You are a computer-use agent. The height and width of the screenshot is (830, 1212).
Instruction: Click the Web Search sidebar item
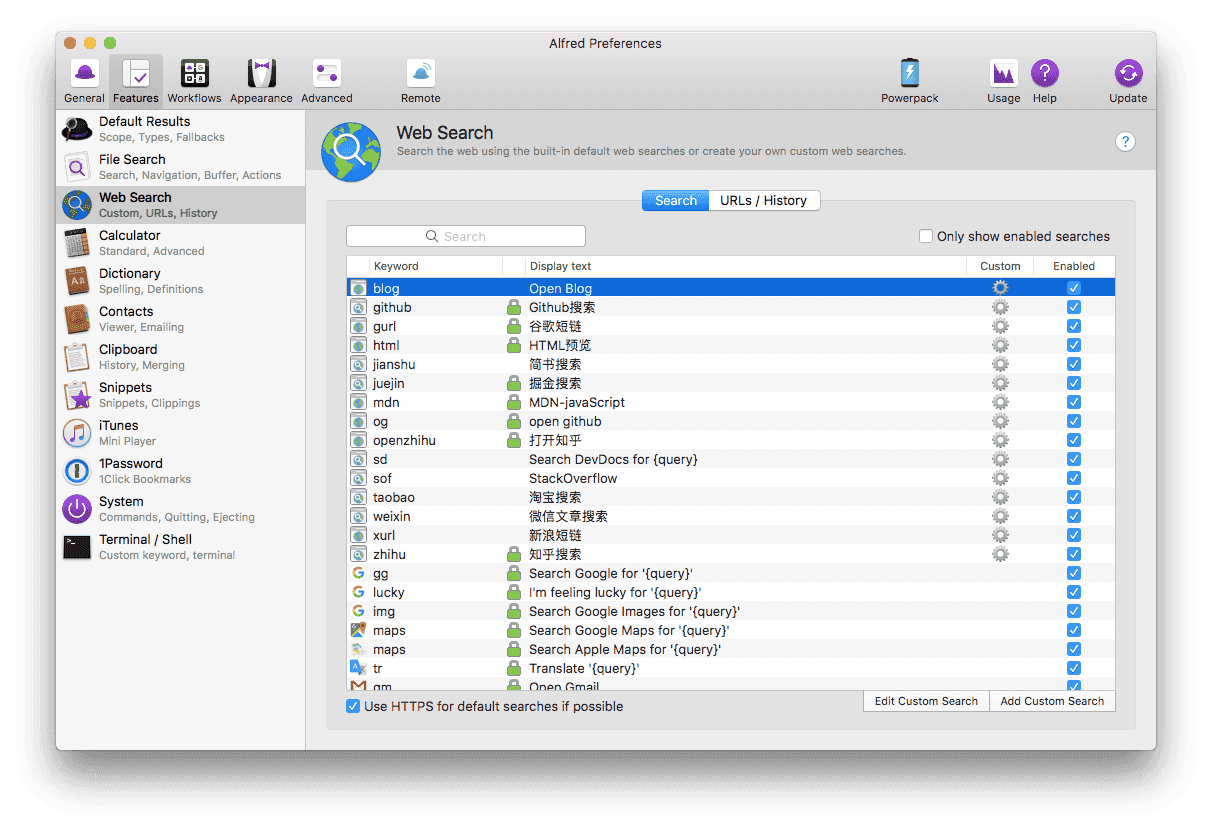tap(181, 205)
